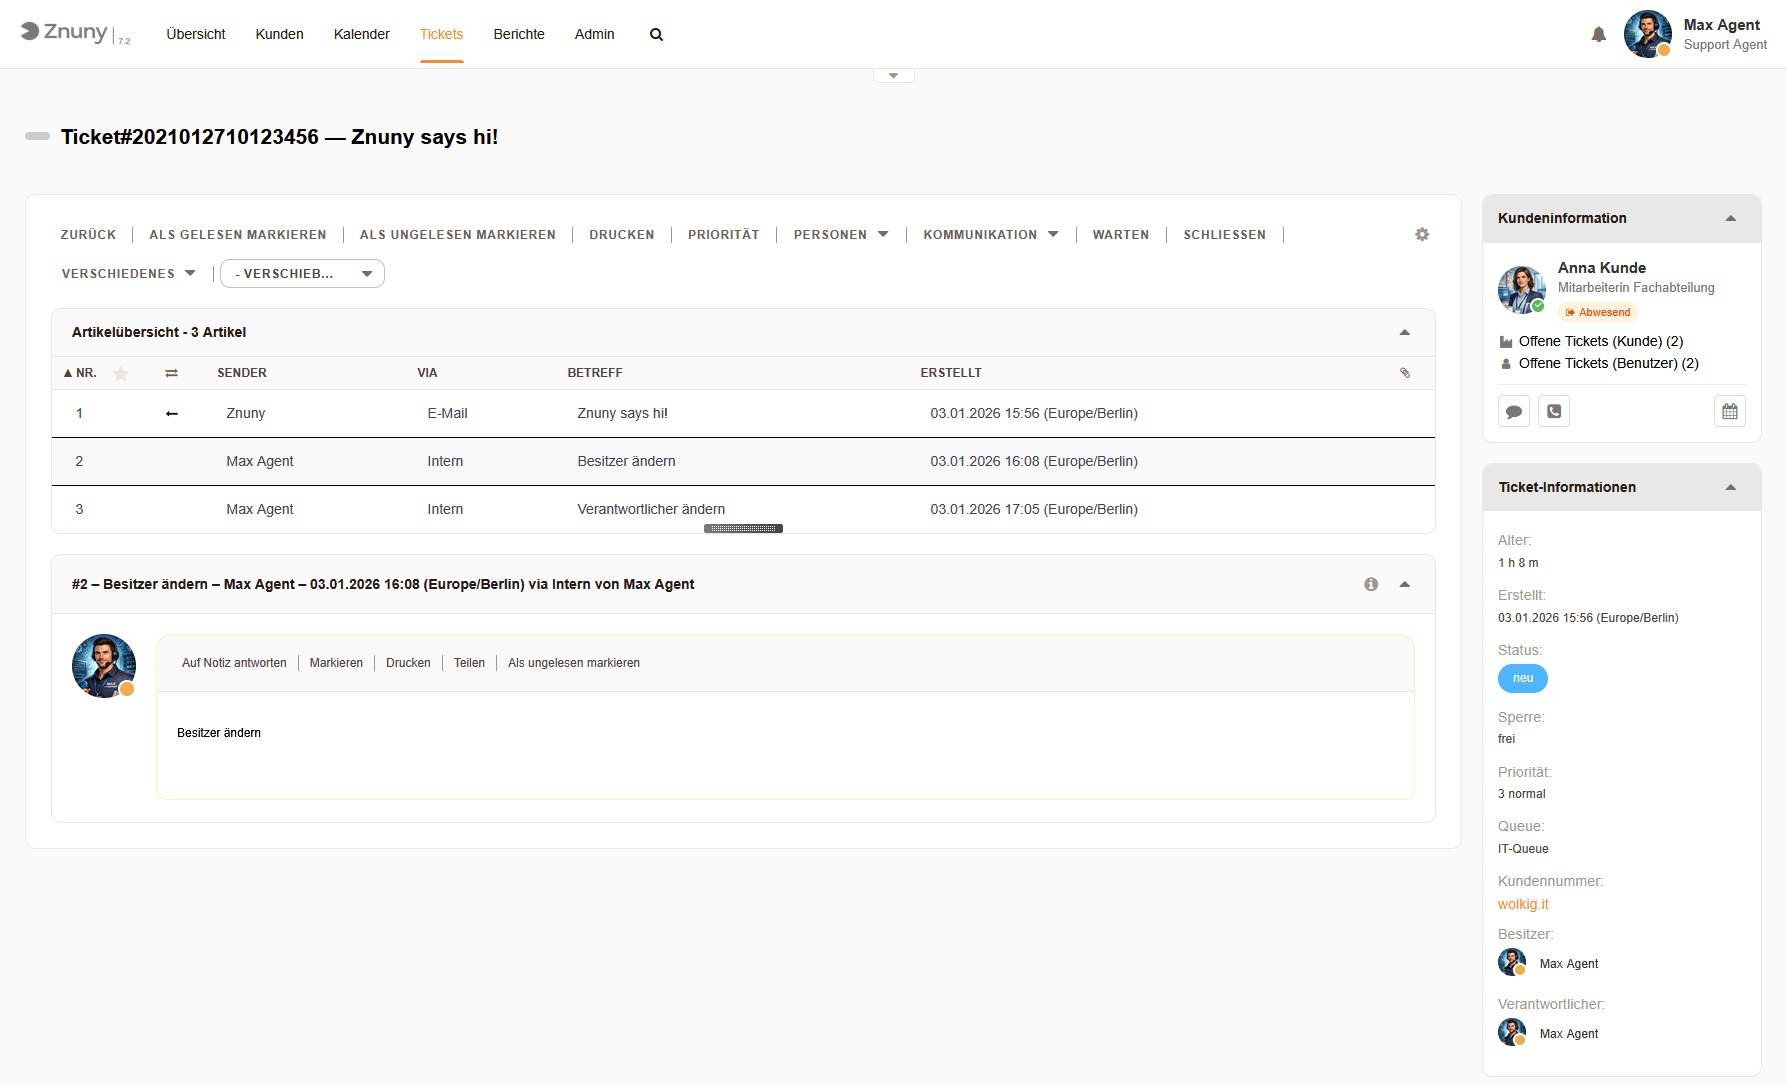Open the Personen dropdown menu
Screen dimensions: 1787x1085
pos(839,234)
